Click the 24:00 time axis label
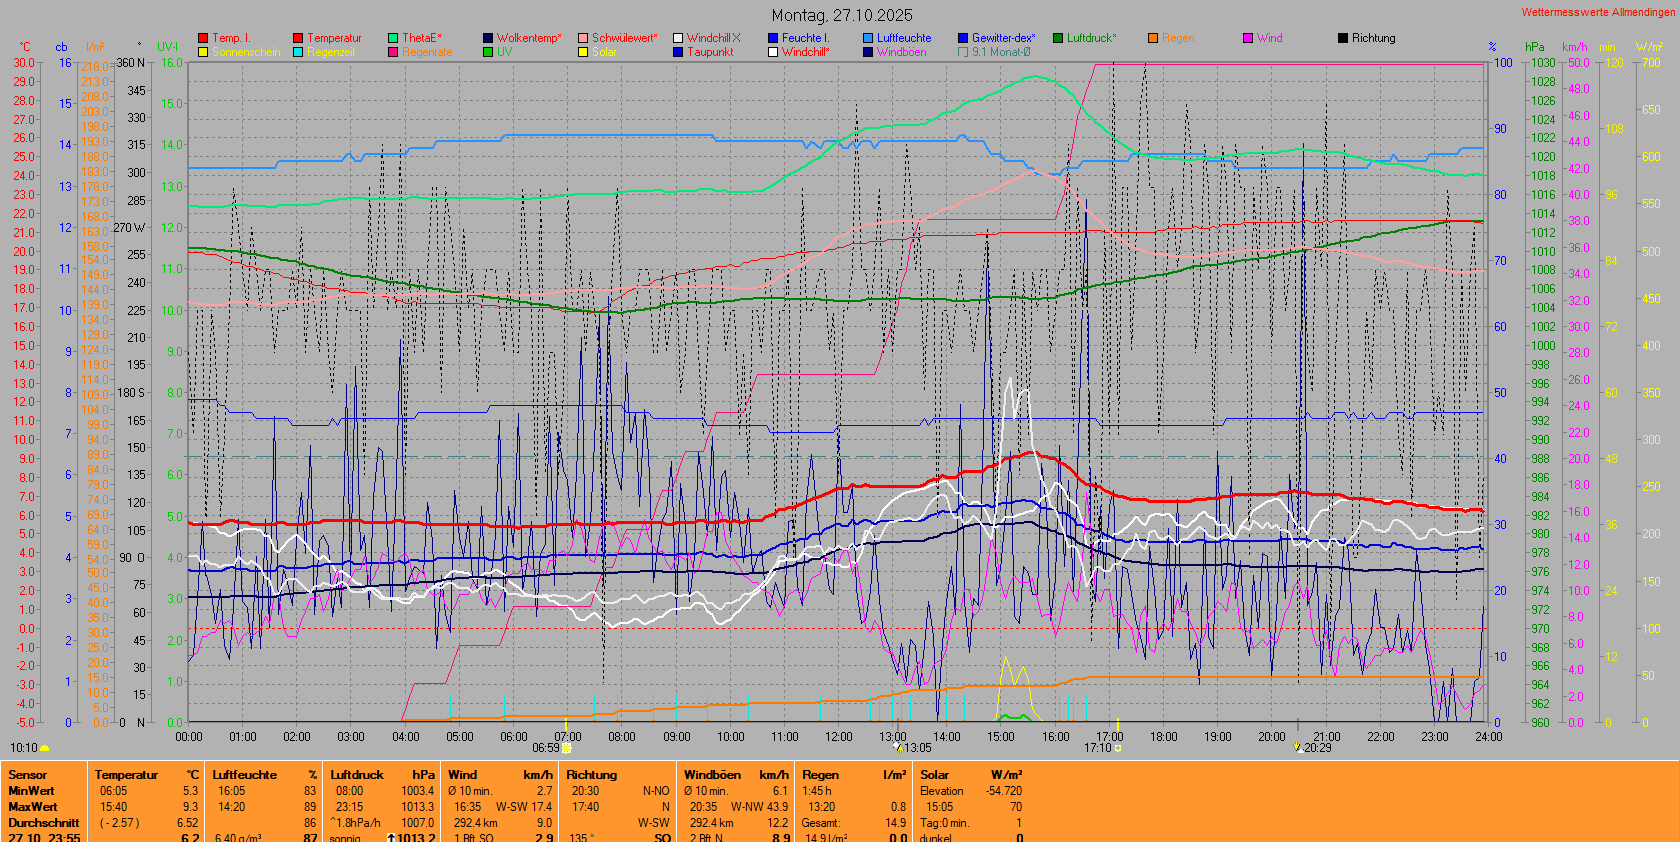Screen dimensions: 1680x842 [1488, 737]
